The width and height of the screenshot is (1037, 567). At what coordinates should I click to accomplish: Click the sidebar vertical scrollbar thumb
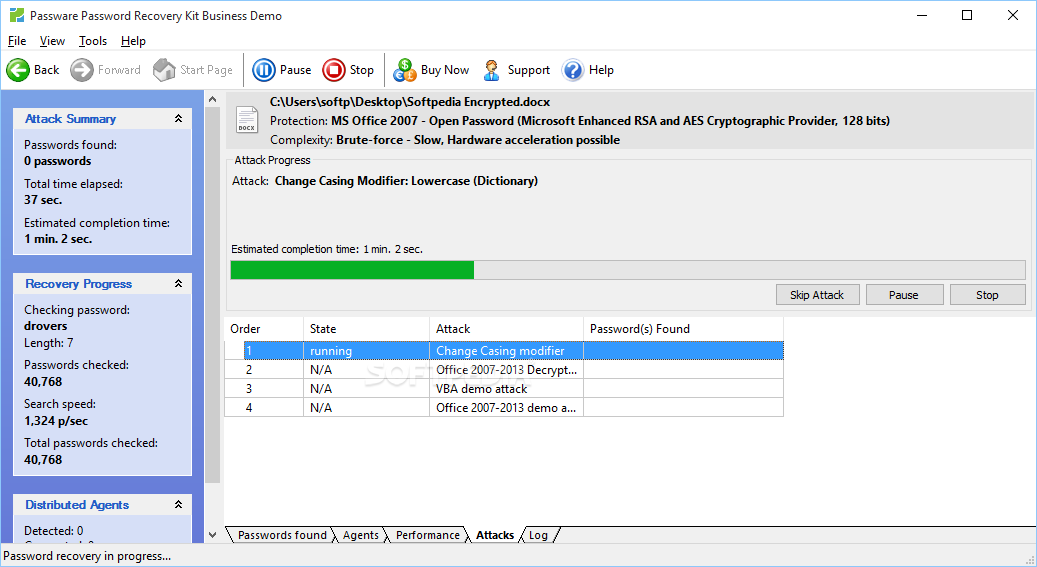pos(212,294)
